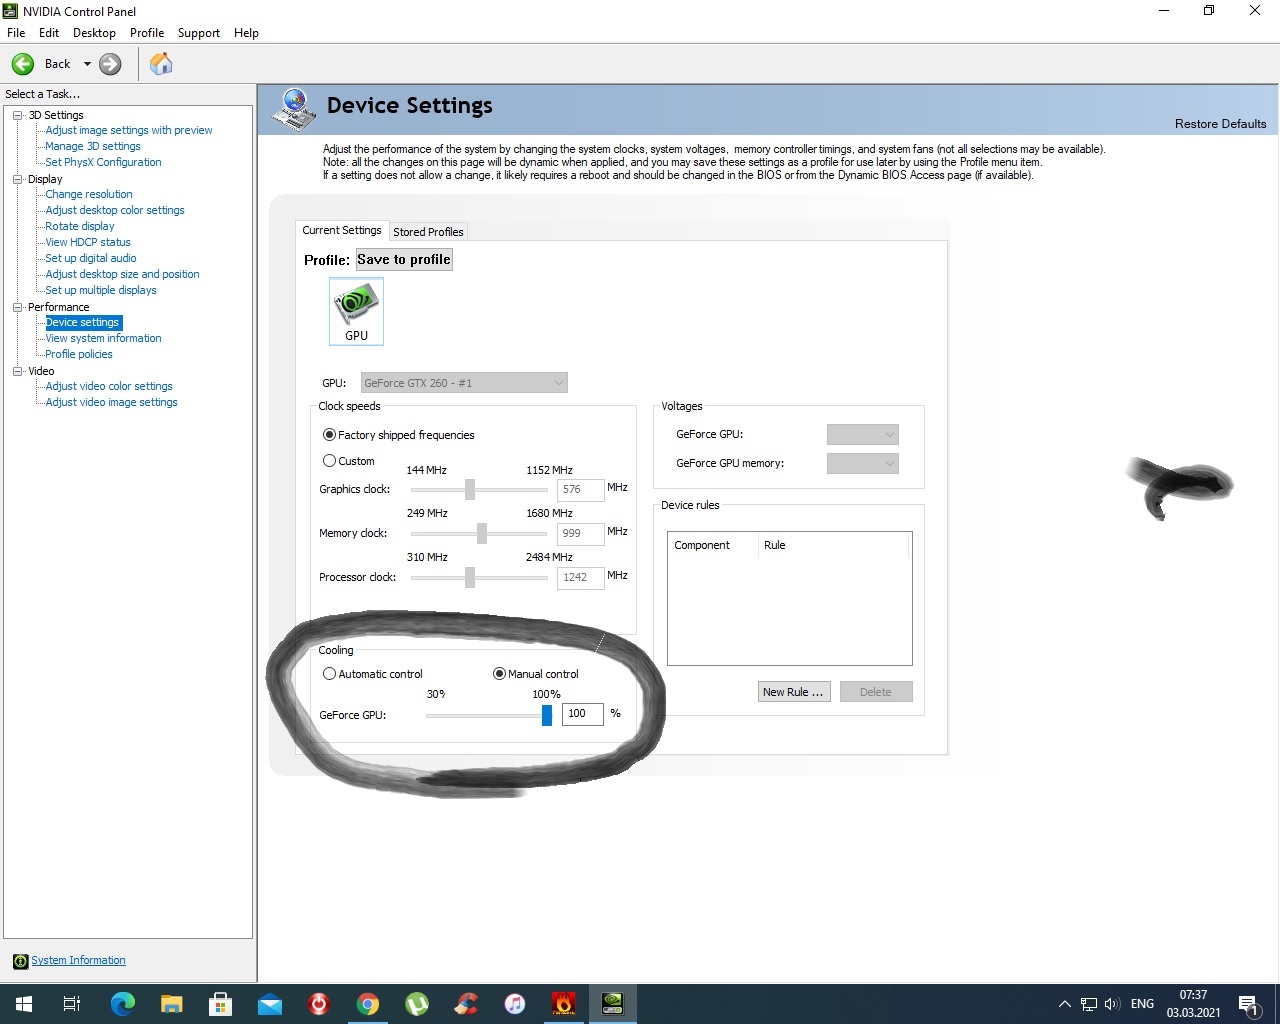Open the Help menu
Viewport: 1280px width, 1024px height.
click(x=246, y=33)
